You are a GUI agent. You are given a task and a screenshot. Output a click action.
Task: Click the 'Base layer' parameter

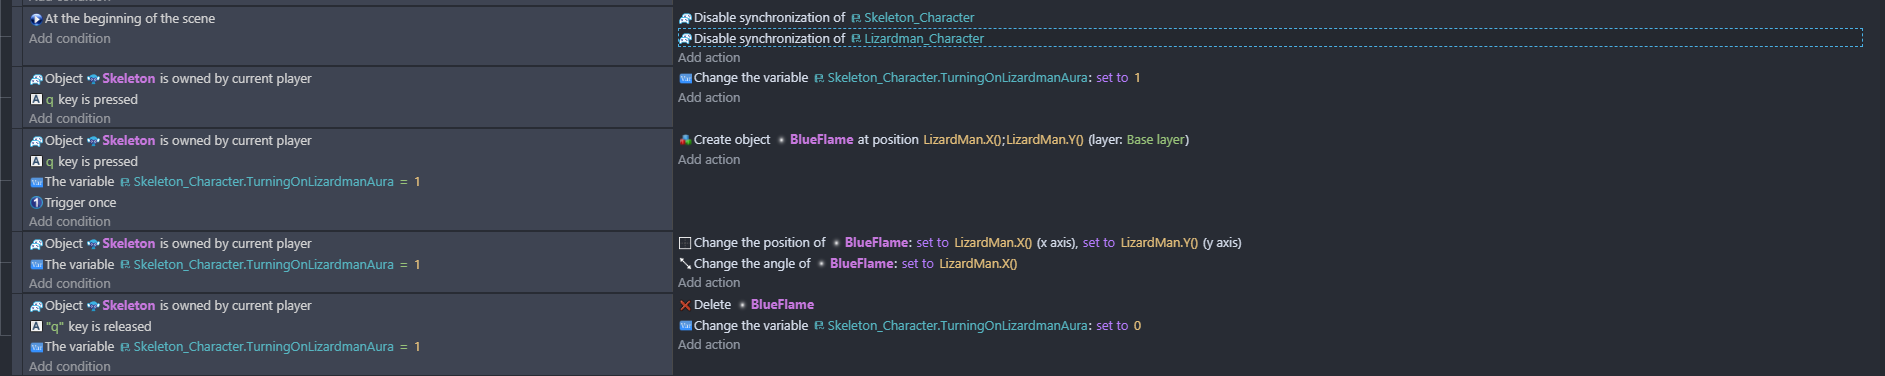tap(1155, 140)
